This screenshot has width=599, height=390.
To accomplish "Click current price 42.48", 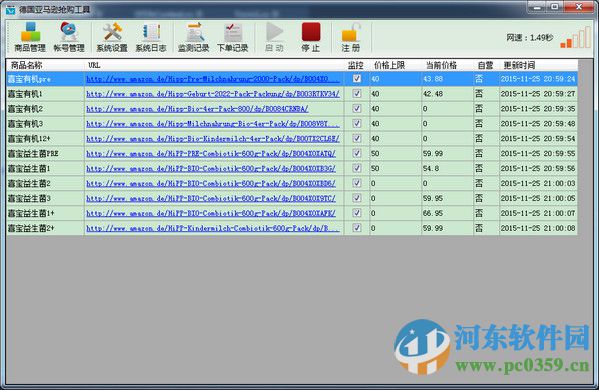I will pos(433,94).
